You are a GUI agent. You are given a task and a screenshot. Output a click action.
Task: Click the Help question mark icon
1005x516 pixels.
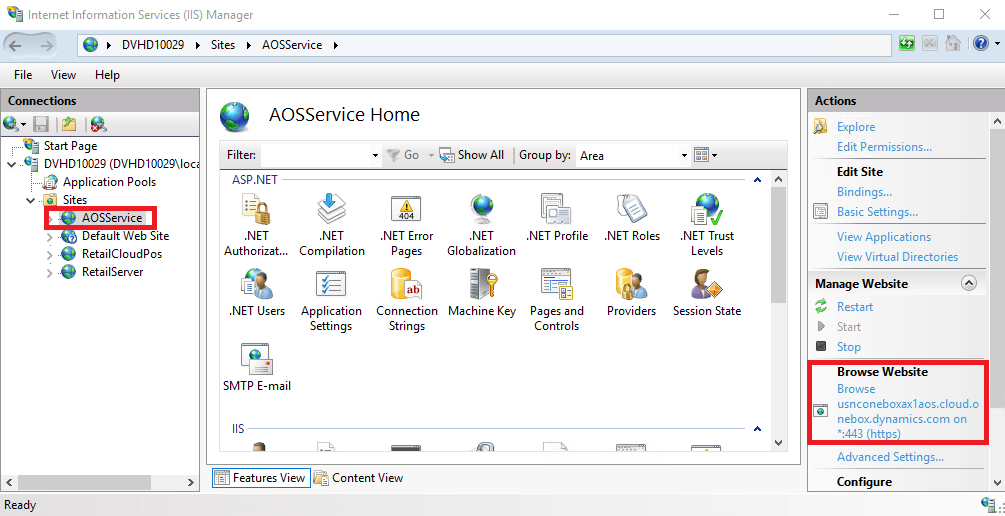[x=981, y=44]
